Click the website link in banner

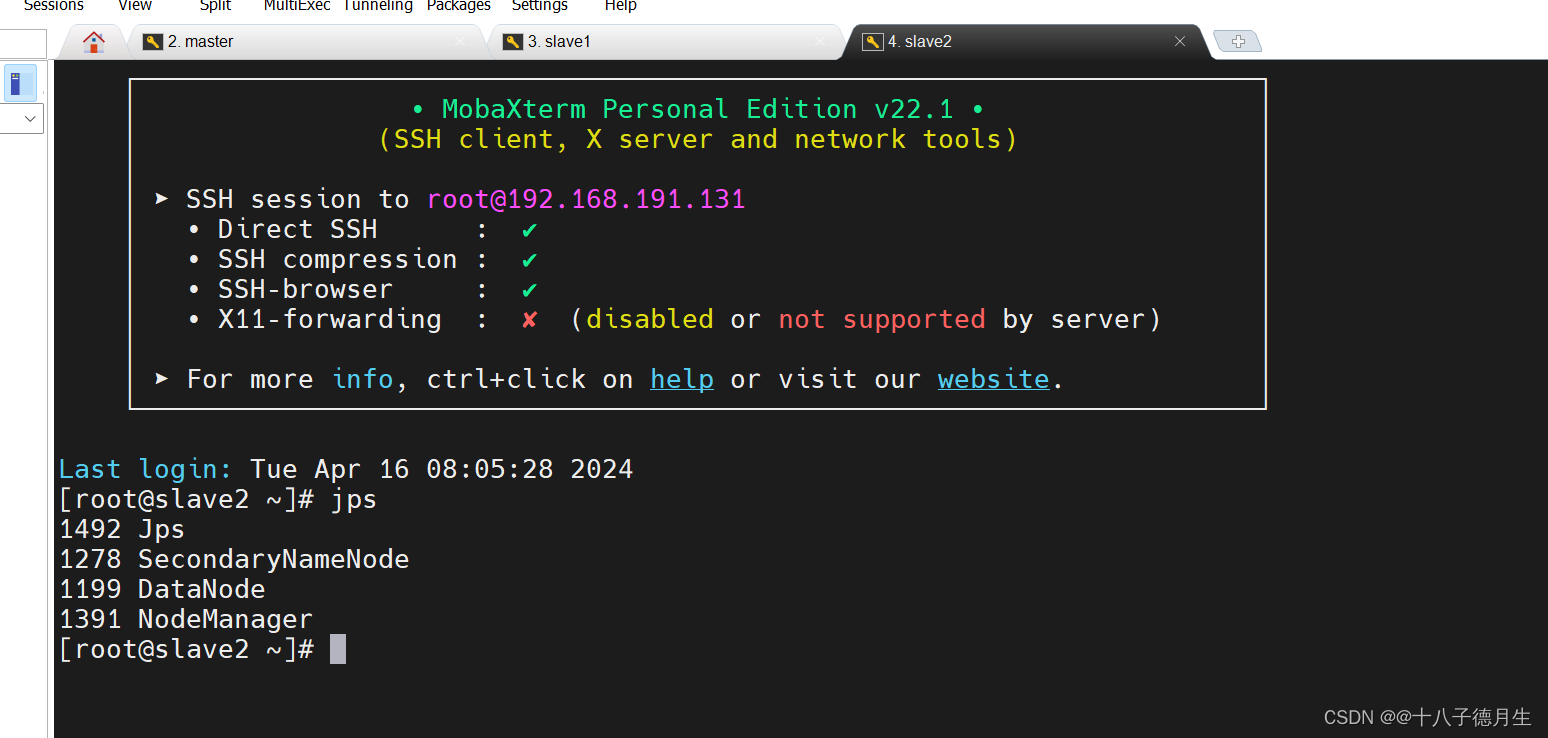click(x=994, y=380)
